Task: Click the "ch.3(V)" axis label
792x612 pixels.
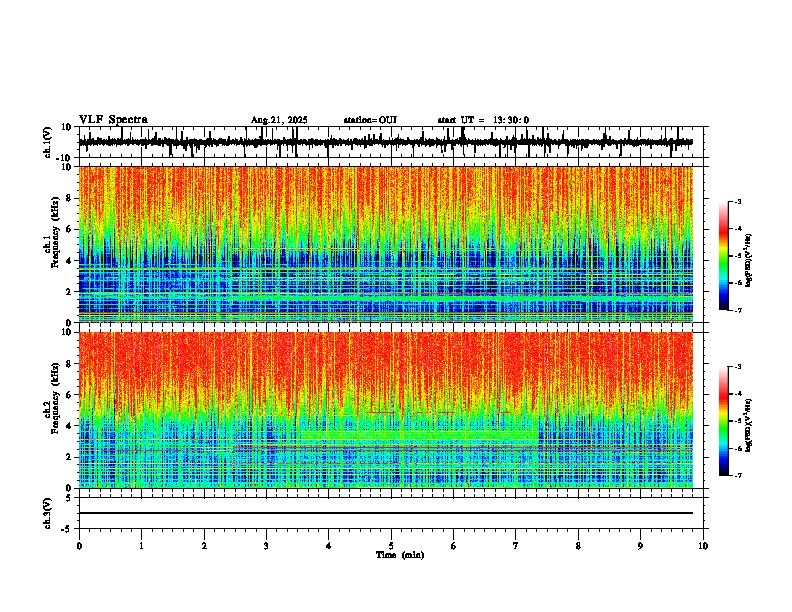Action: click(x=48, y=513)
